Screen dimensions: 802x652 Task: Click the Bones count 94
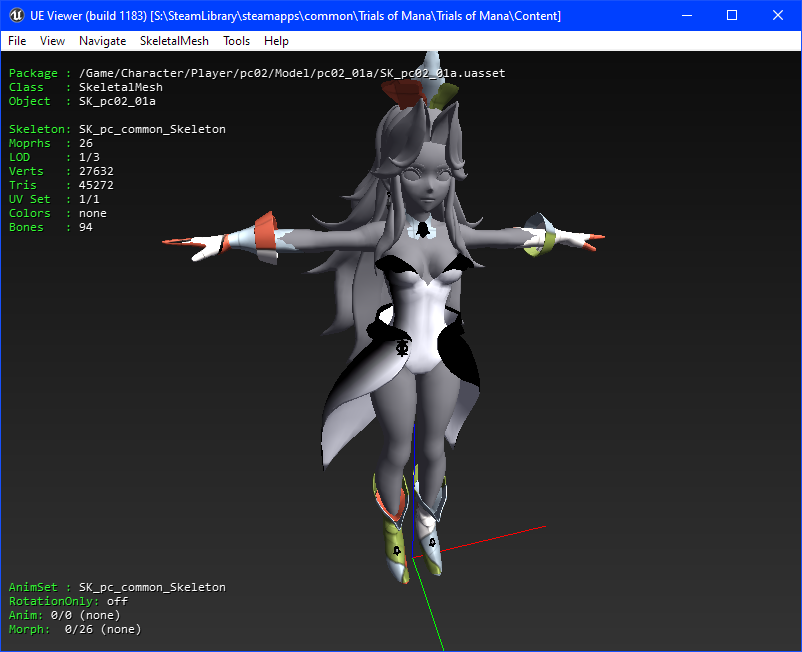pos(86,227)
